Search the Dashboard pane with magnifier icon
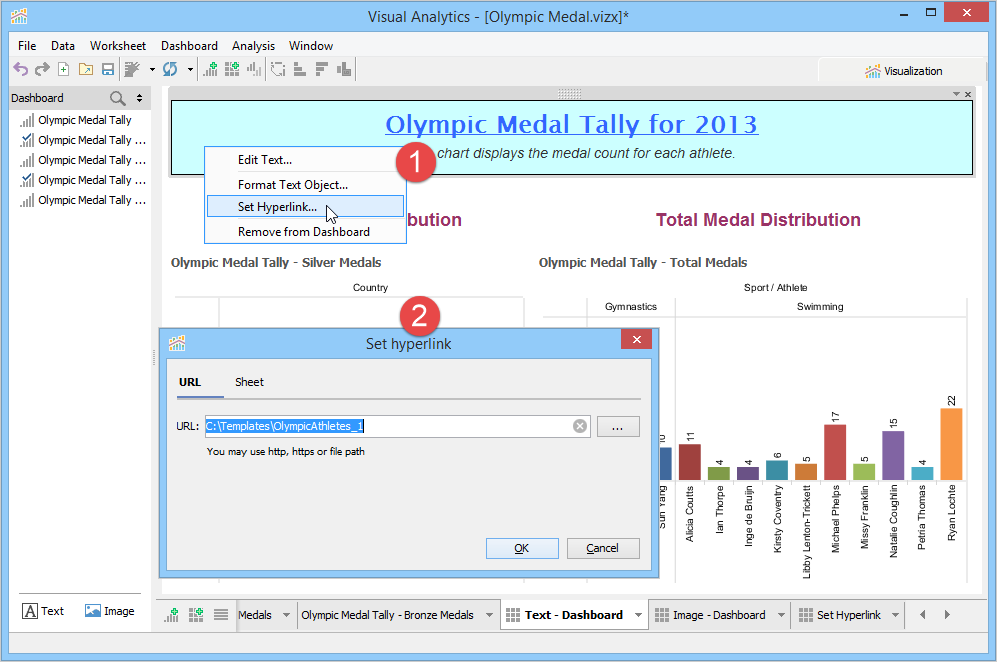This screenshot has height=662, width=997. 118,98
